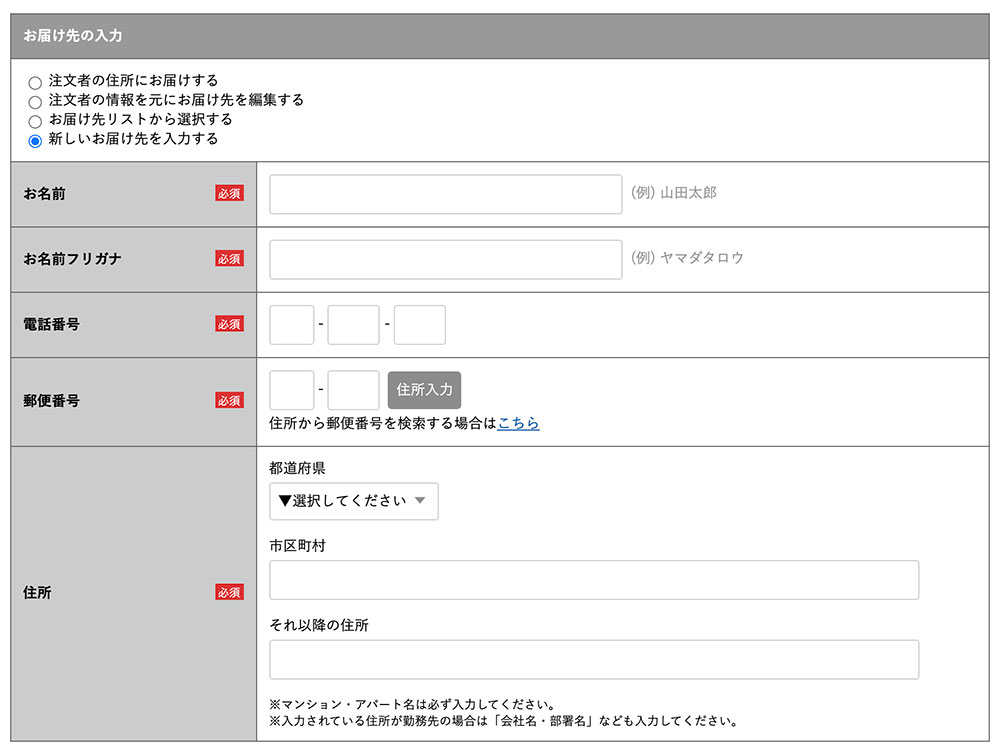Select 新しいお届け先を入力する radio button
This screenshot has height=755, width=1000.
pos(35,141)
